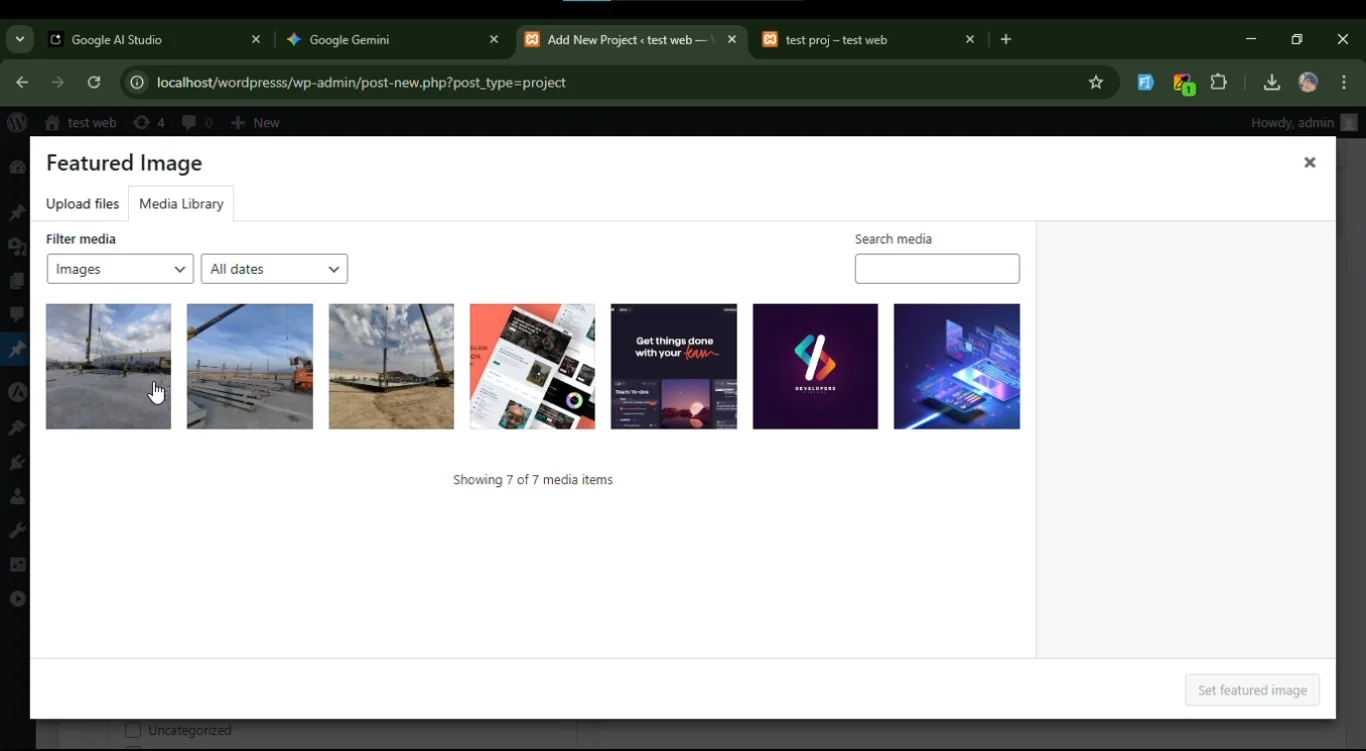Viewport: 1366px width, 751px height.
Task: Open the All dates filter dropdown
Action: tap(274, 269)
